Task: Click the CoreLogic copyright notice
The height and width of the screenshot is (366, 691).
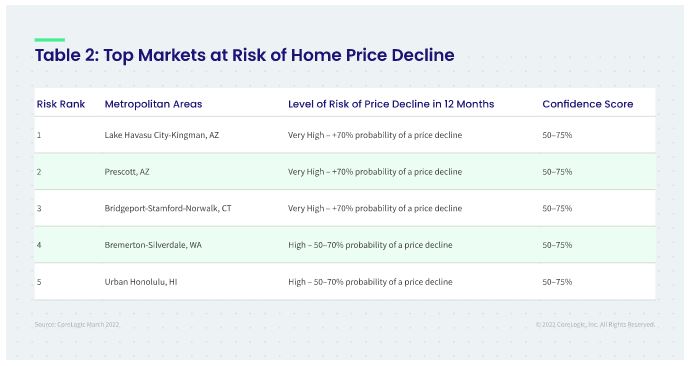Action: tap(595, 325)
